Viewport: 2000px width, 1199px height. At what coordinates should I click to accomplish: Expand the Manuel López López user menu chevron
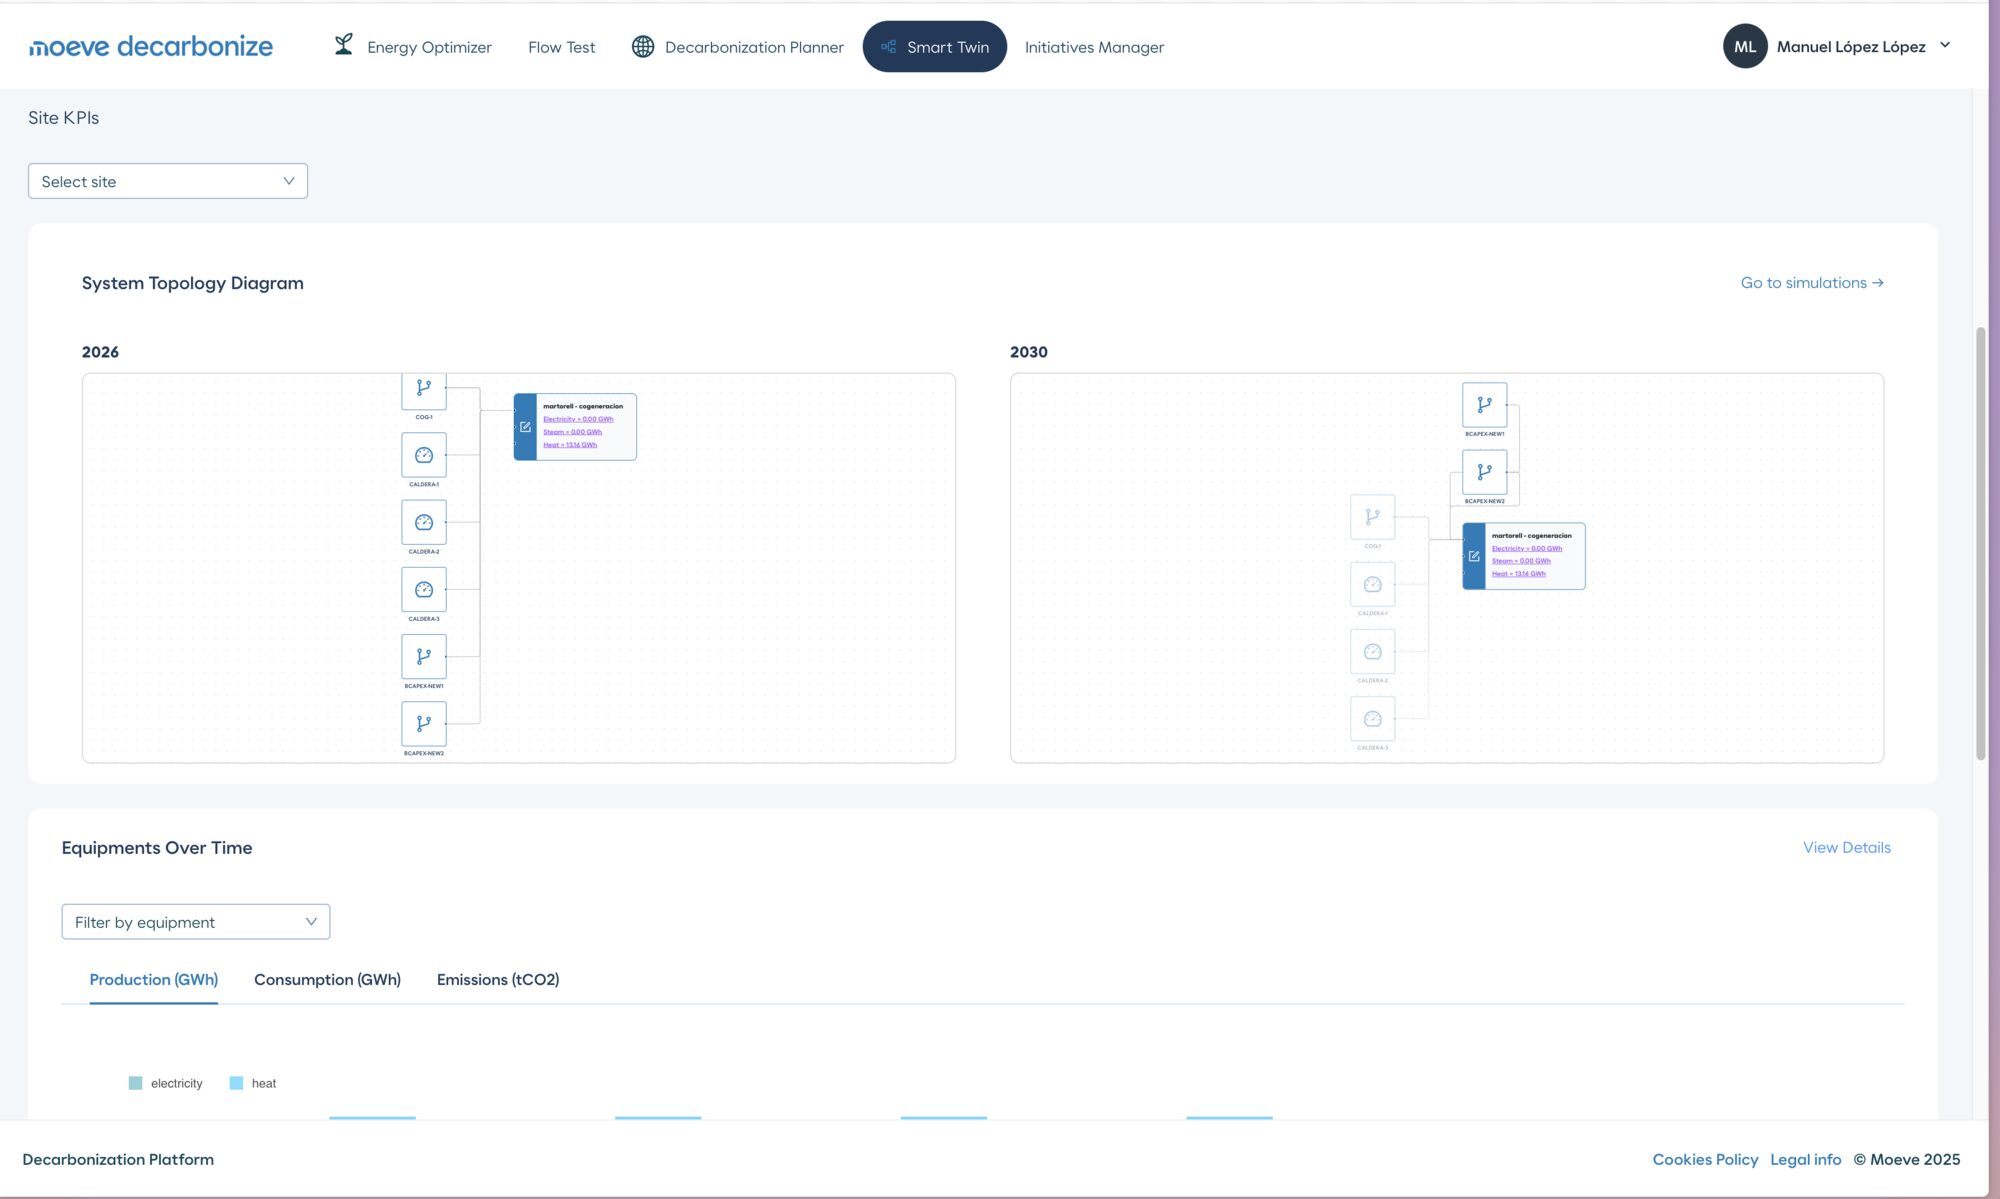(1945, 45)
